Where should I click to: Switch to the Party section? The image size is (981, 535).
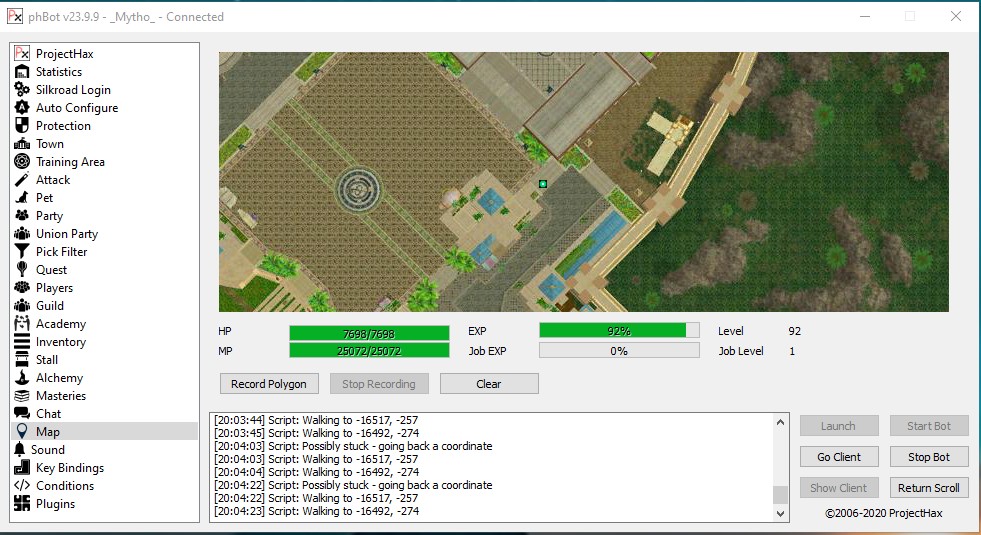pyautogui.click(x=49, y=216)
